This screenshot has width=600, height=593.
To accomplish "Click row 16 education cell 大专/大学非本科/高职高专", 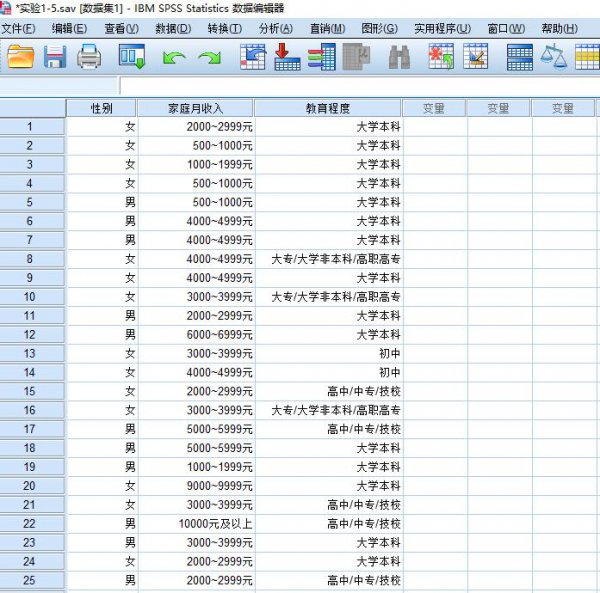I will 329,411.
